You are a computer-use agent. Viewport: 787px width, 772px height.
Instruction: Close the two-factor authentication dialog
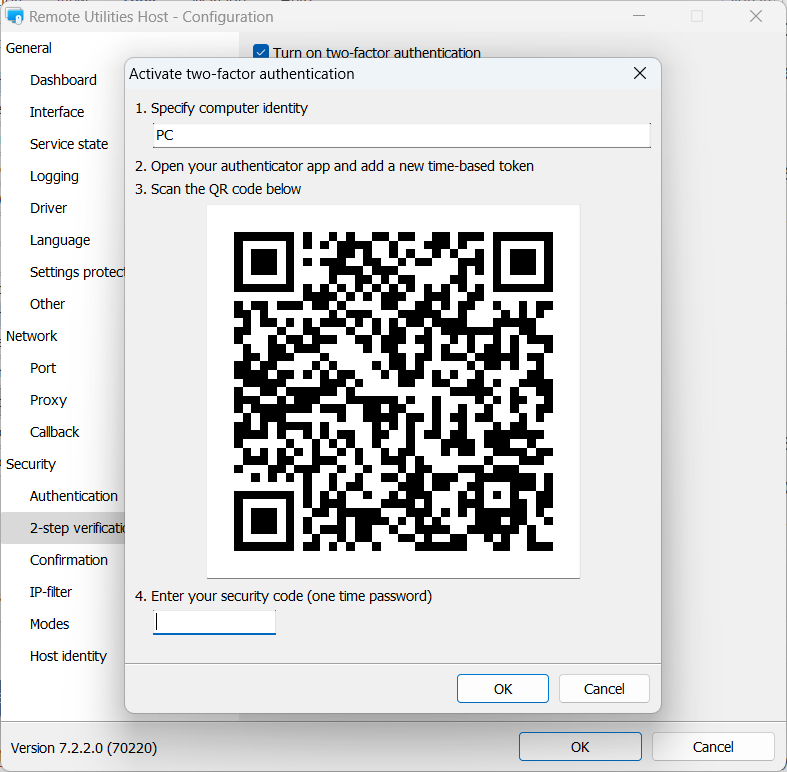[640, 74]
